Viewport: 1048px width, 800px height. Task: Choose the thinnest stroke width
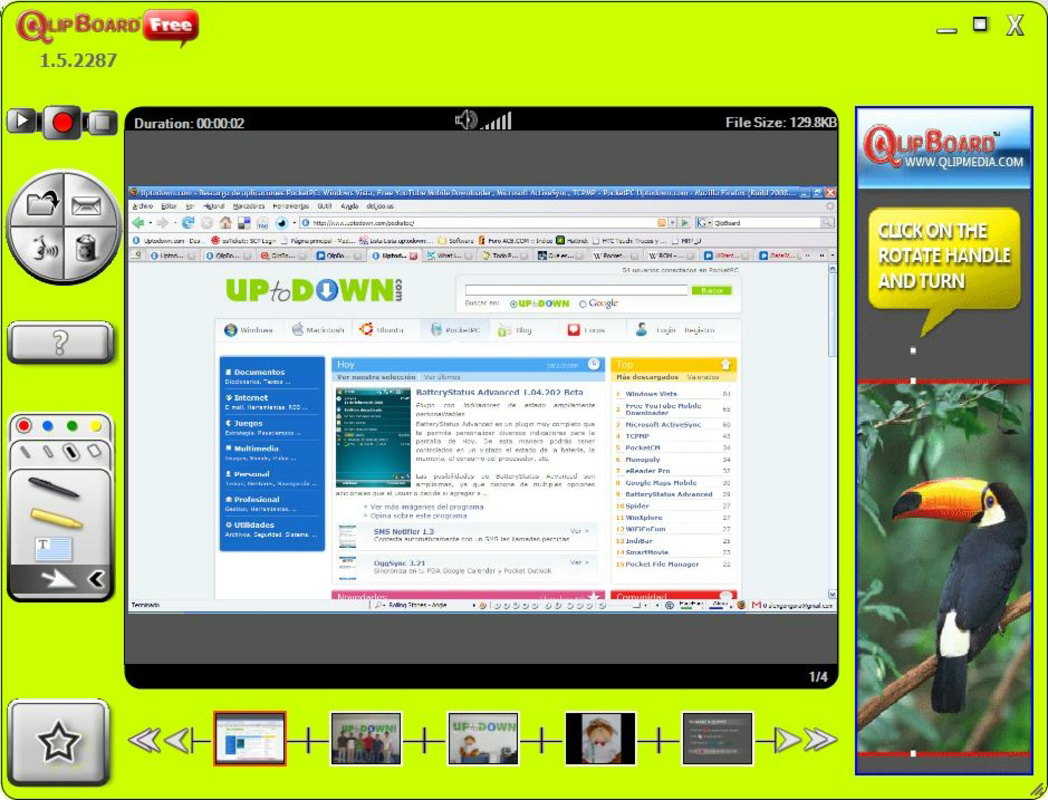click(25, 452)
